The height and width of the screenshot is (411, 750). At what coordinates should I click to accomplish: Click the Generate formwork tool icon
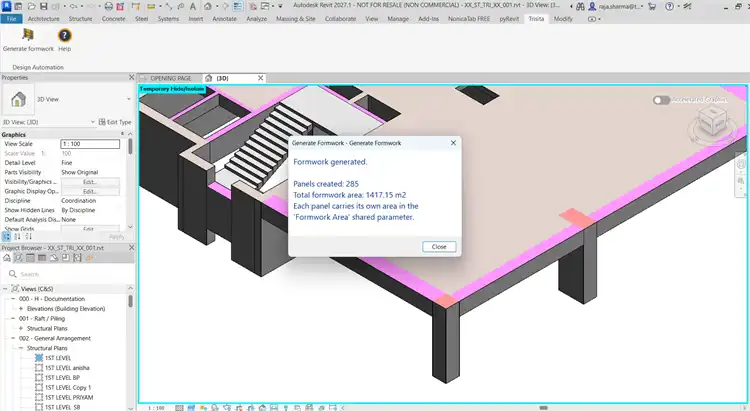(x=28, y=35)
